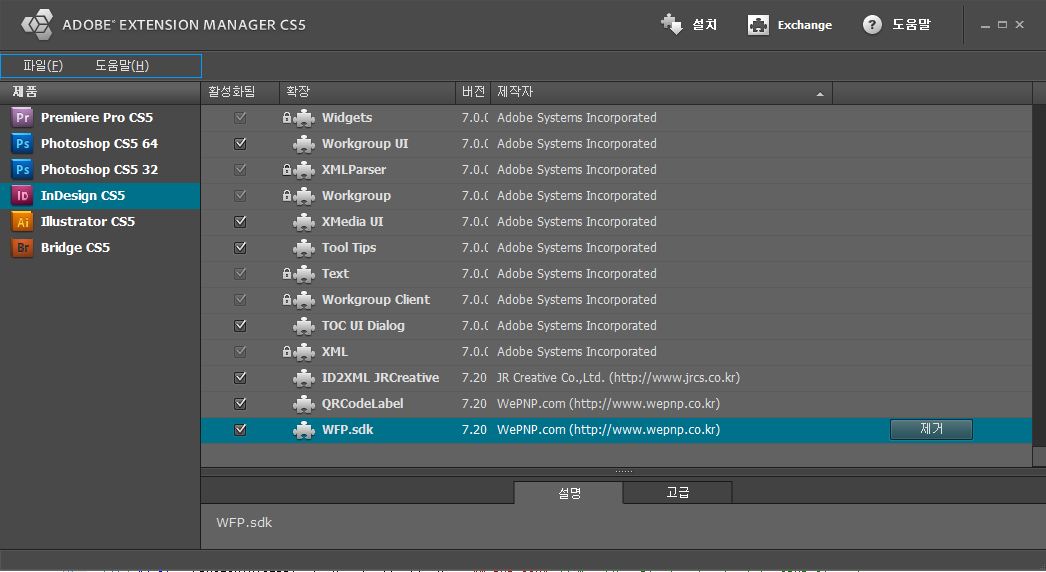Click the 설치 install label
1046x572 pixels.
point(704,25)
